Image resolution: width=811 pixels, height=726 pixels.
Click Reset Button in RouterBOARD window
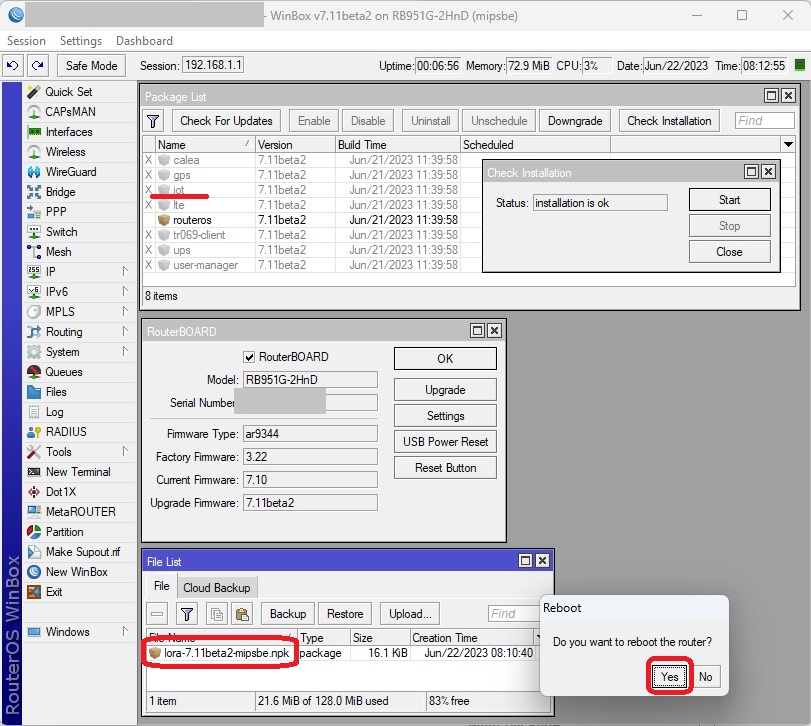click(x=445, y=468)
